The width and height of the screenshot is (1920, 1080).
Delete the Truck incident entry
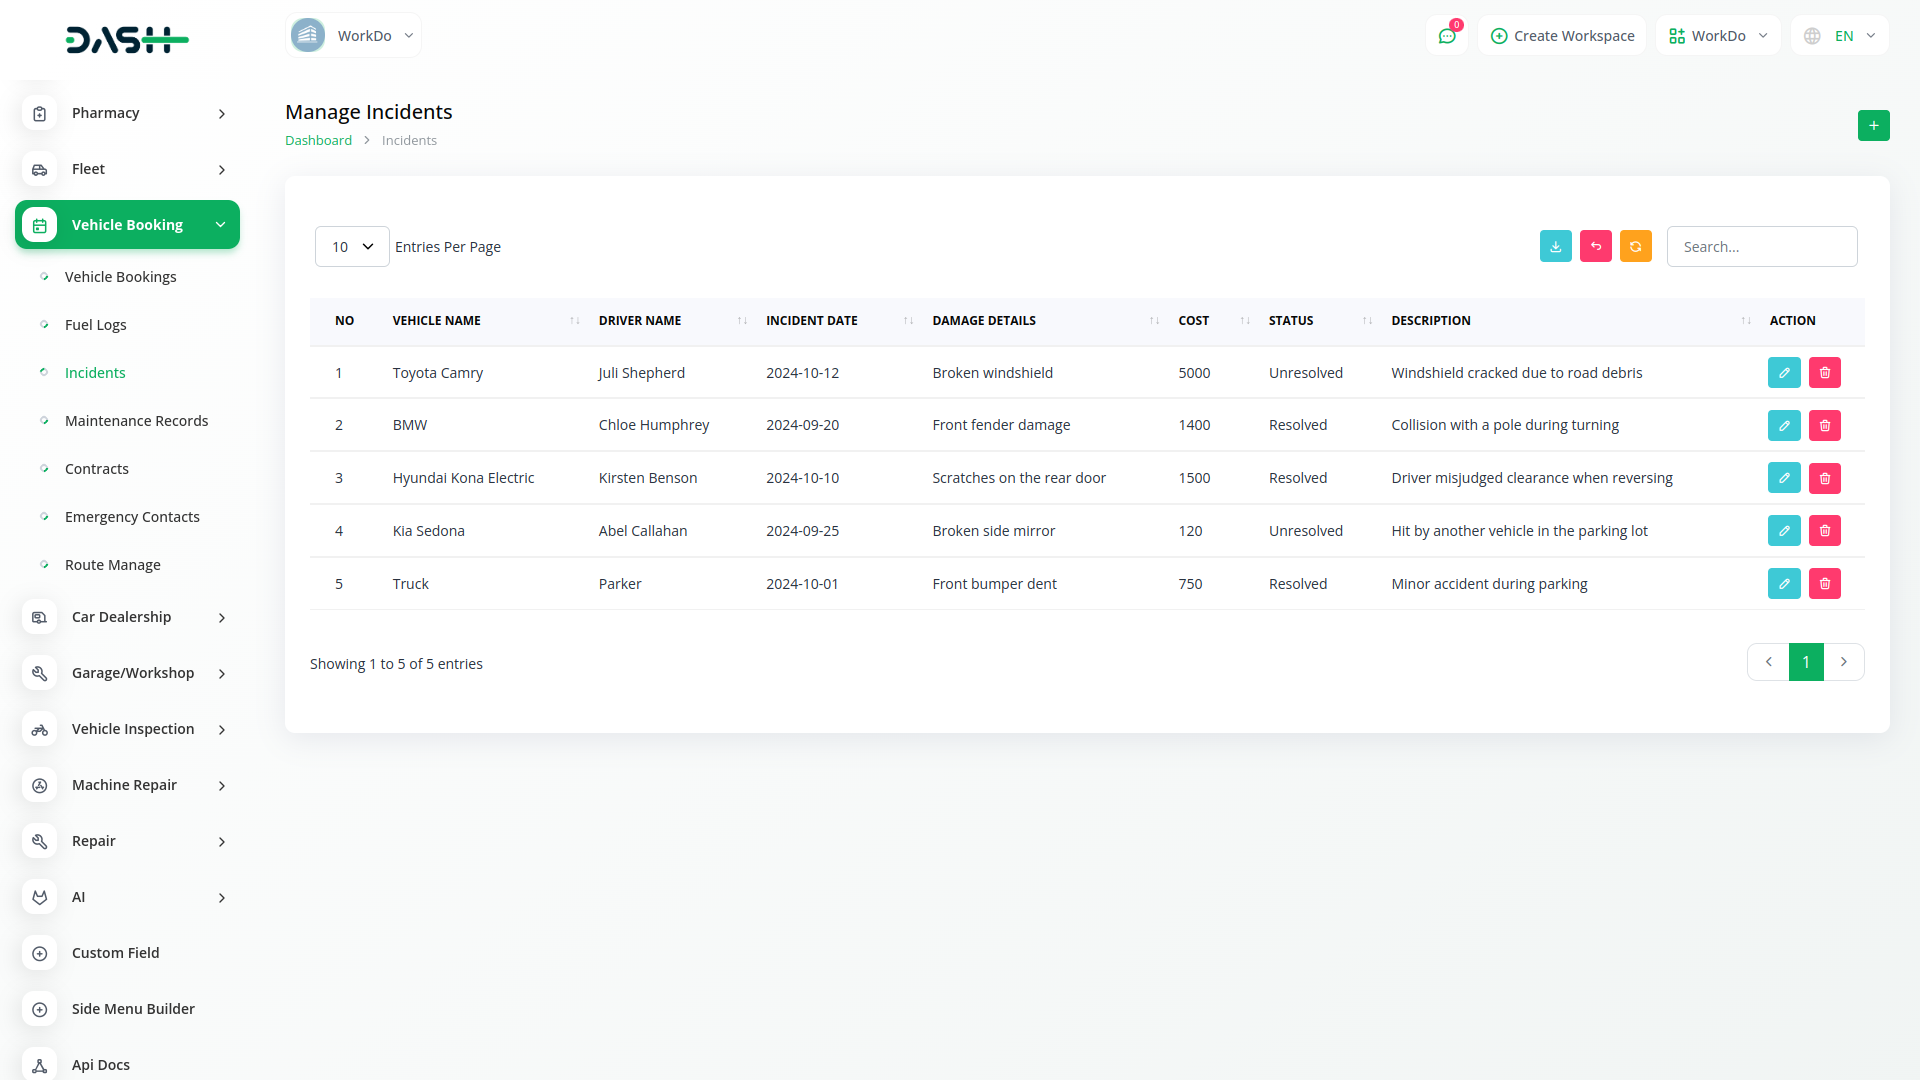click(1824, 583)
